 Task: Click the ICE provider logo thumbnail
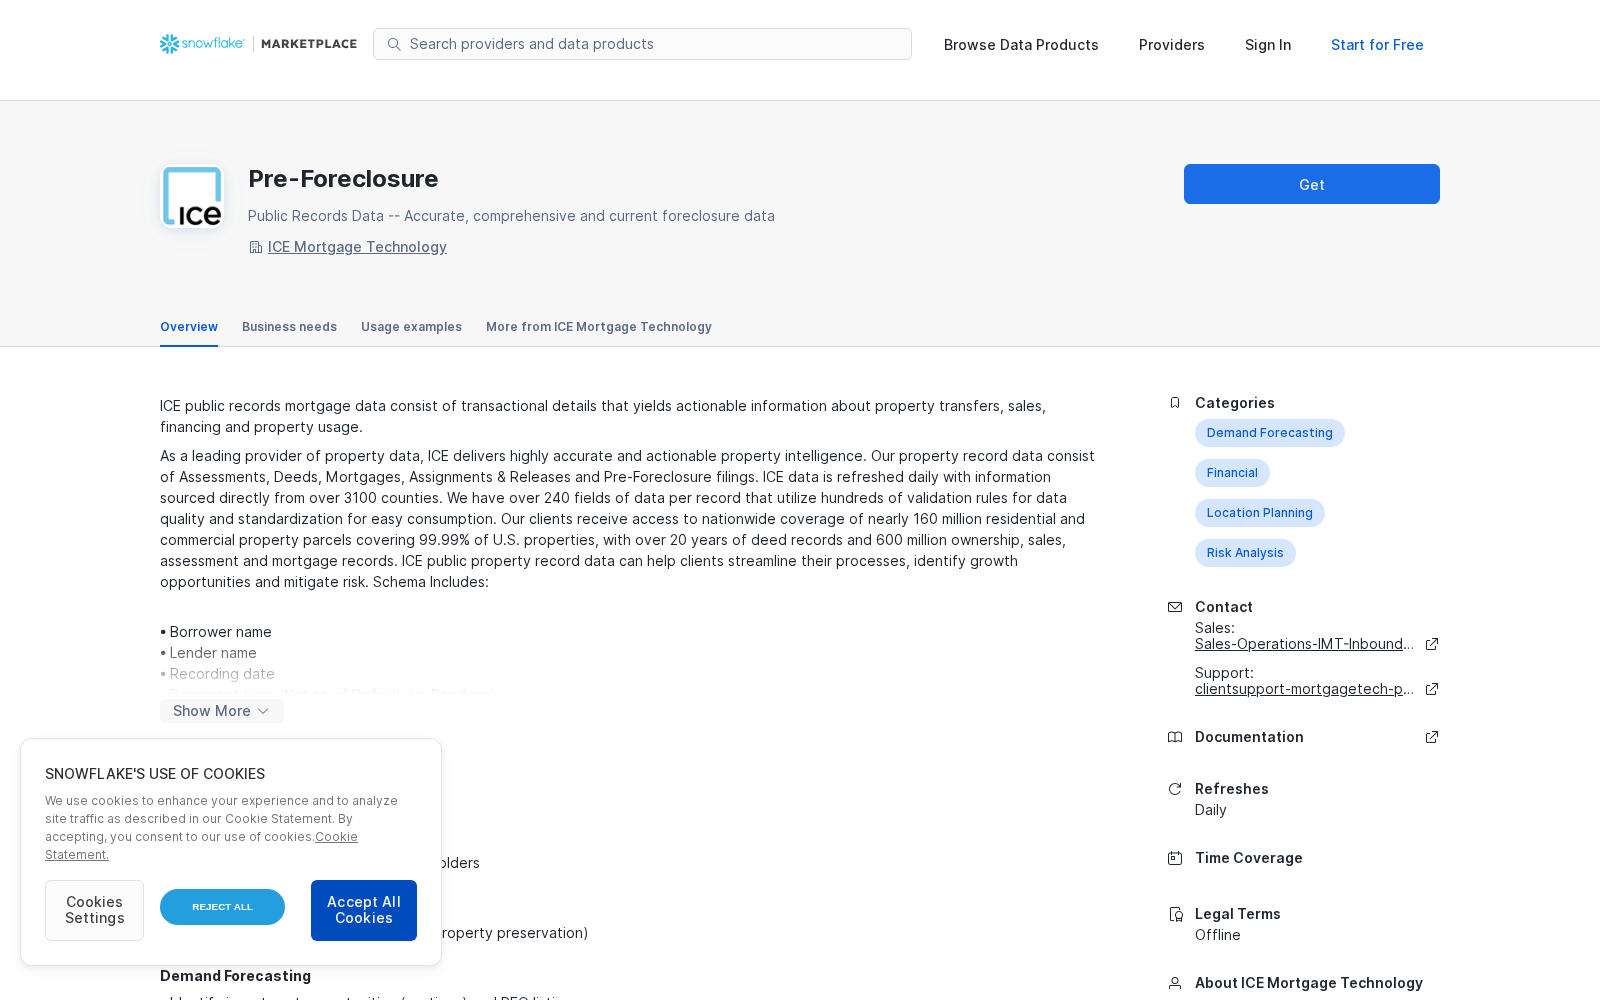click(x=192, y=196)
